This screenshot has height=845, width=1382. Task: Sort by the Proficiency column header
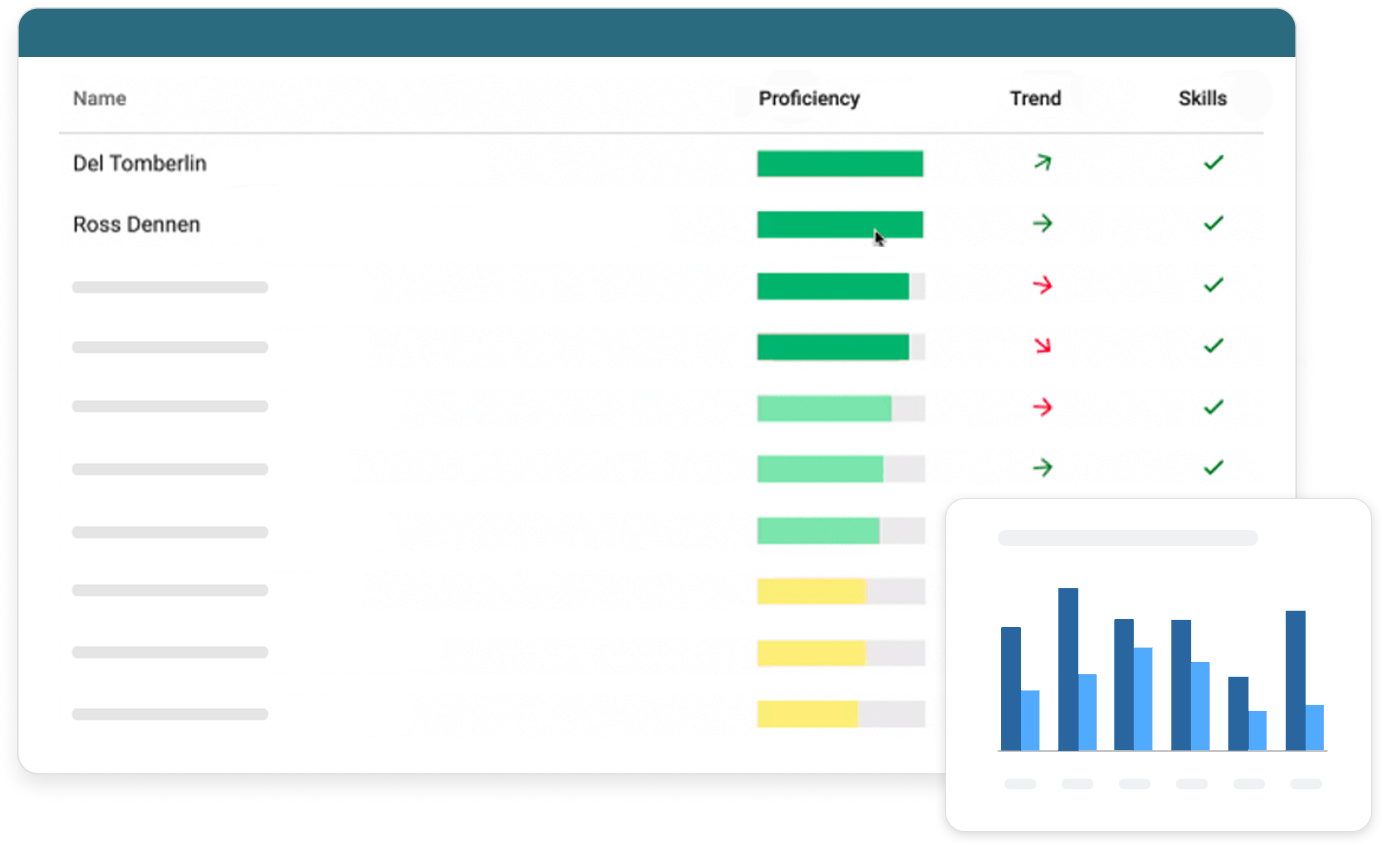pos(809,98)
